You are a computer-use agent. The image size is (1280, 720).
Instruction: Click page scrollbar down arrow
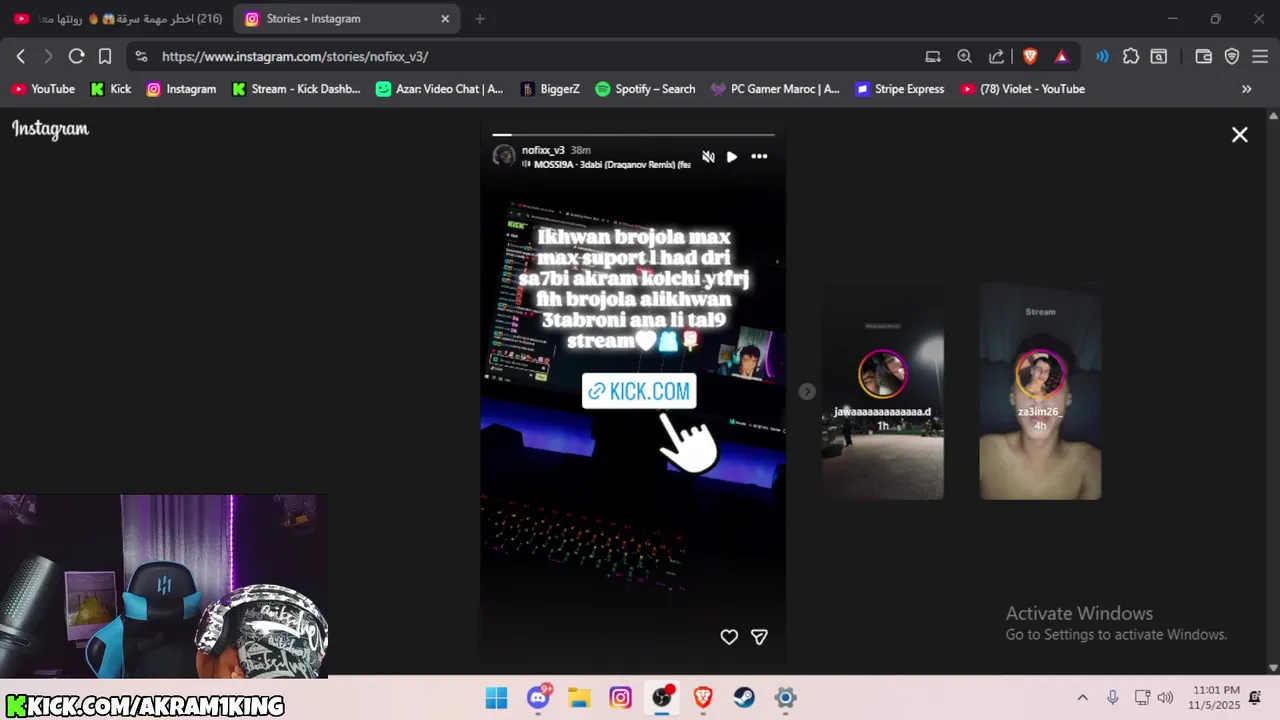[x=1273, y=668]
